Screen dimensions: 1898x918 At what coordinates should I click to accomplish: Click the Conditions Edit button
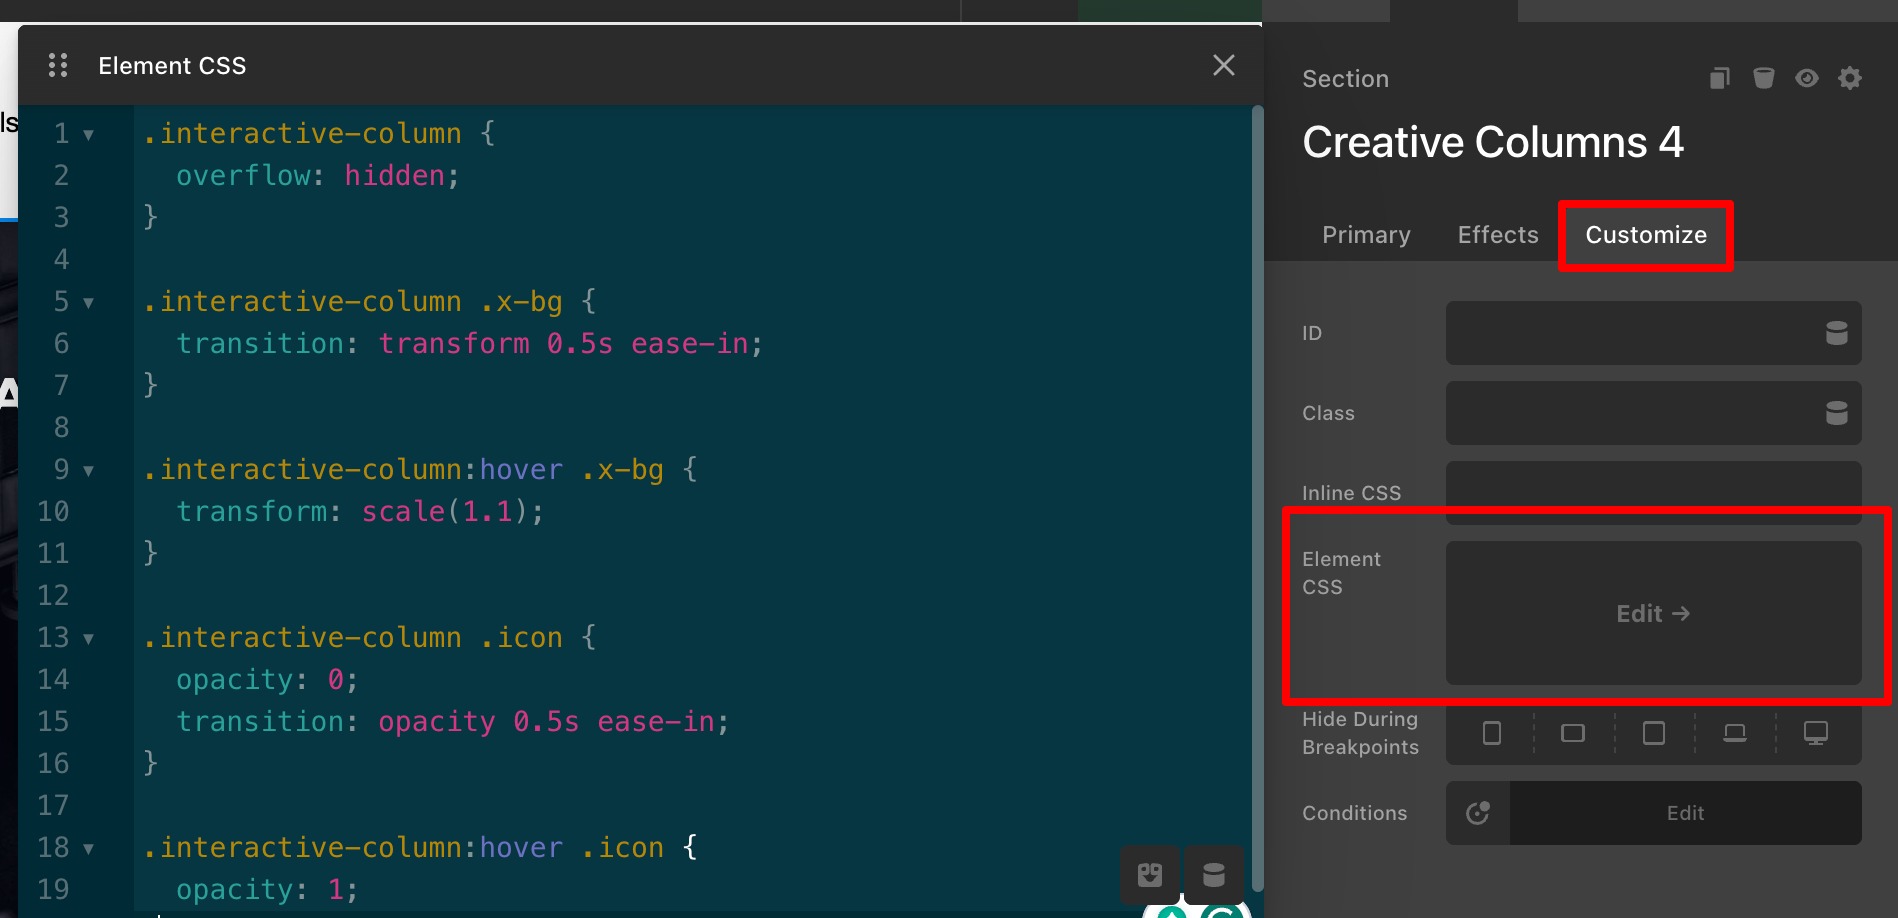(1685, 813)
